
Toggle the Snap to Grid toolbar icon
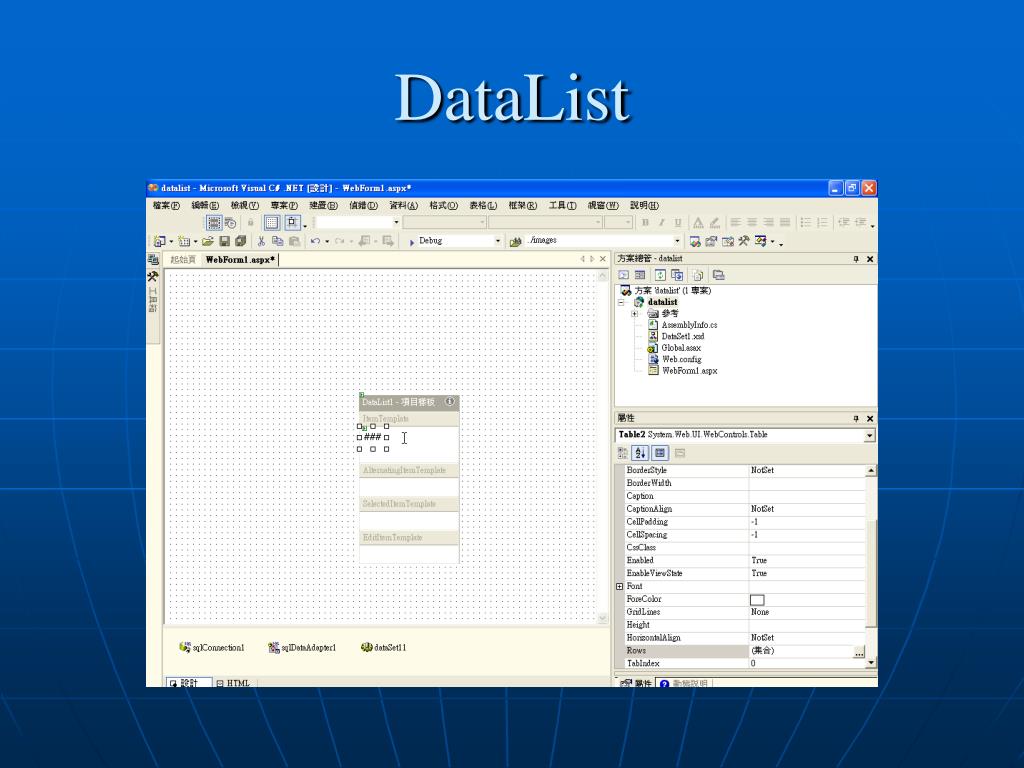292,223
